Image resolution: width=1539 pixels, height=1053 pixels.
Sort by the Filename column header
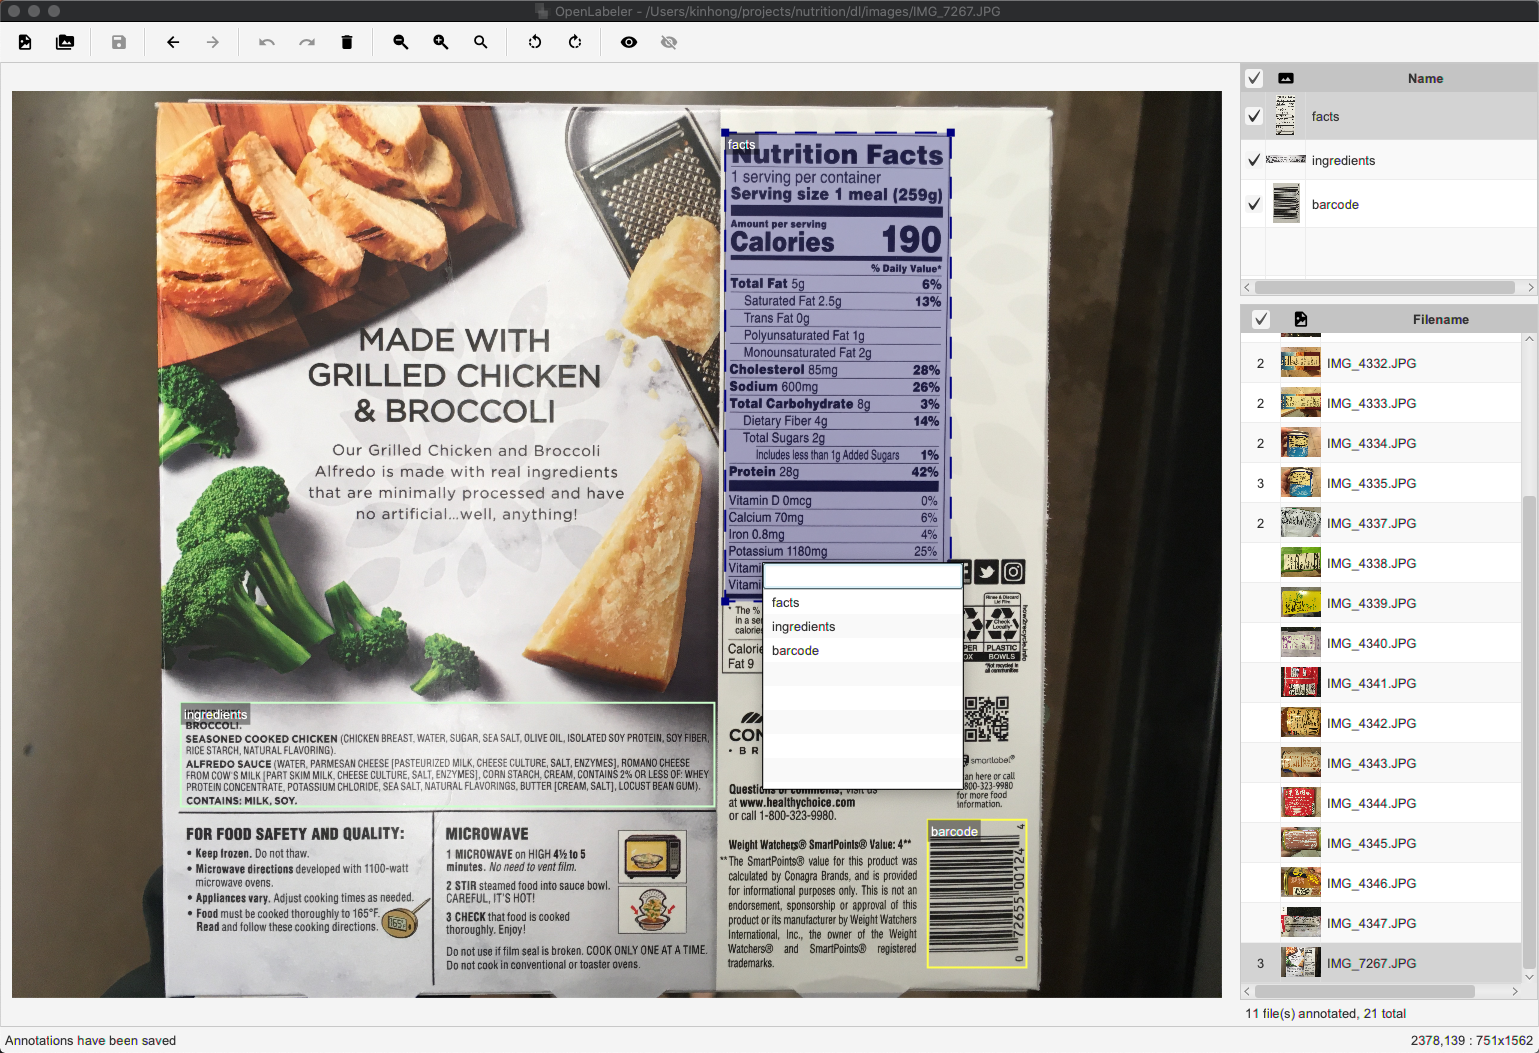click(1440, 319)
